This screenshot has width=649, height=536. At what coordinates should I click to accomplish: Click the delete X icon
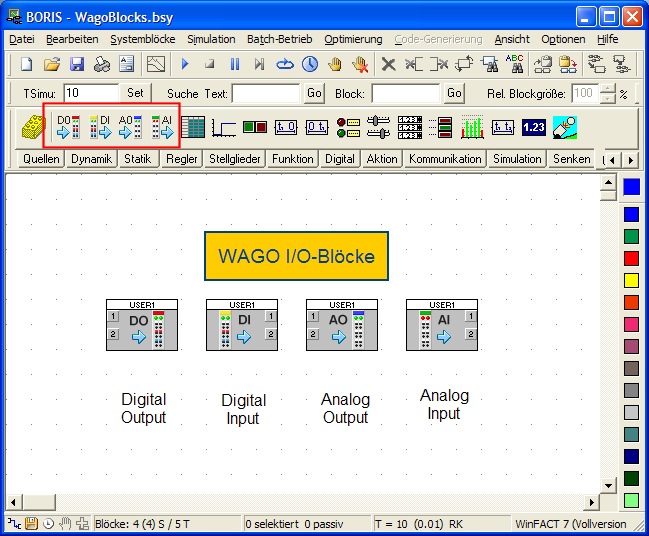pyautogui.click(x=388, y=65)
